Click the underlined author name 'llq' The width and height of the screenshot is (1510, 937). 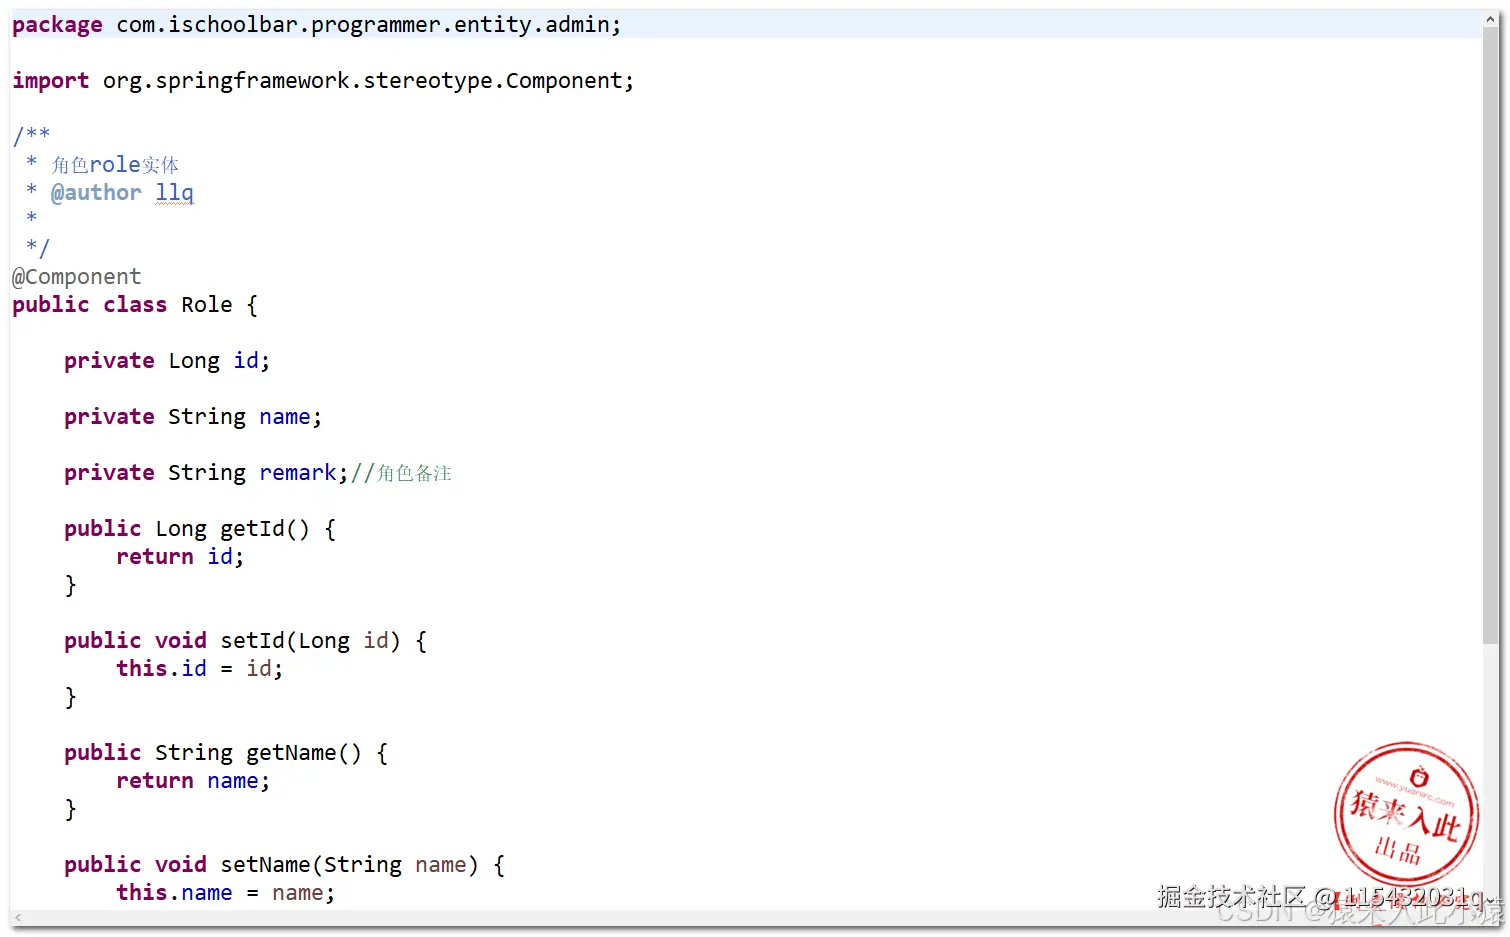[x=174, y=192]
